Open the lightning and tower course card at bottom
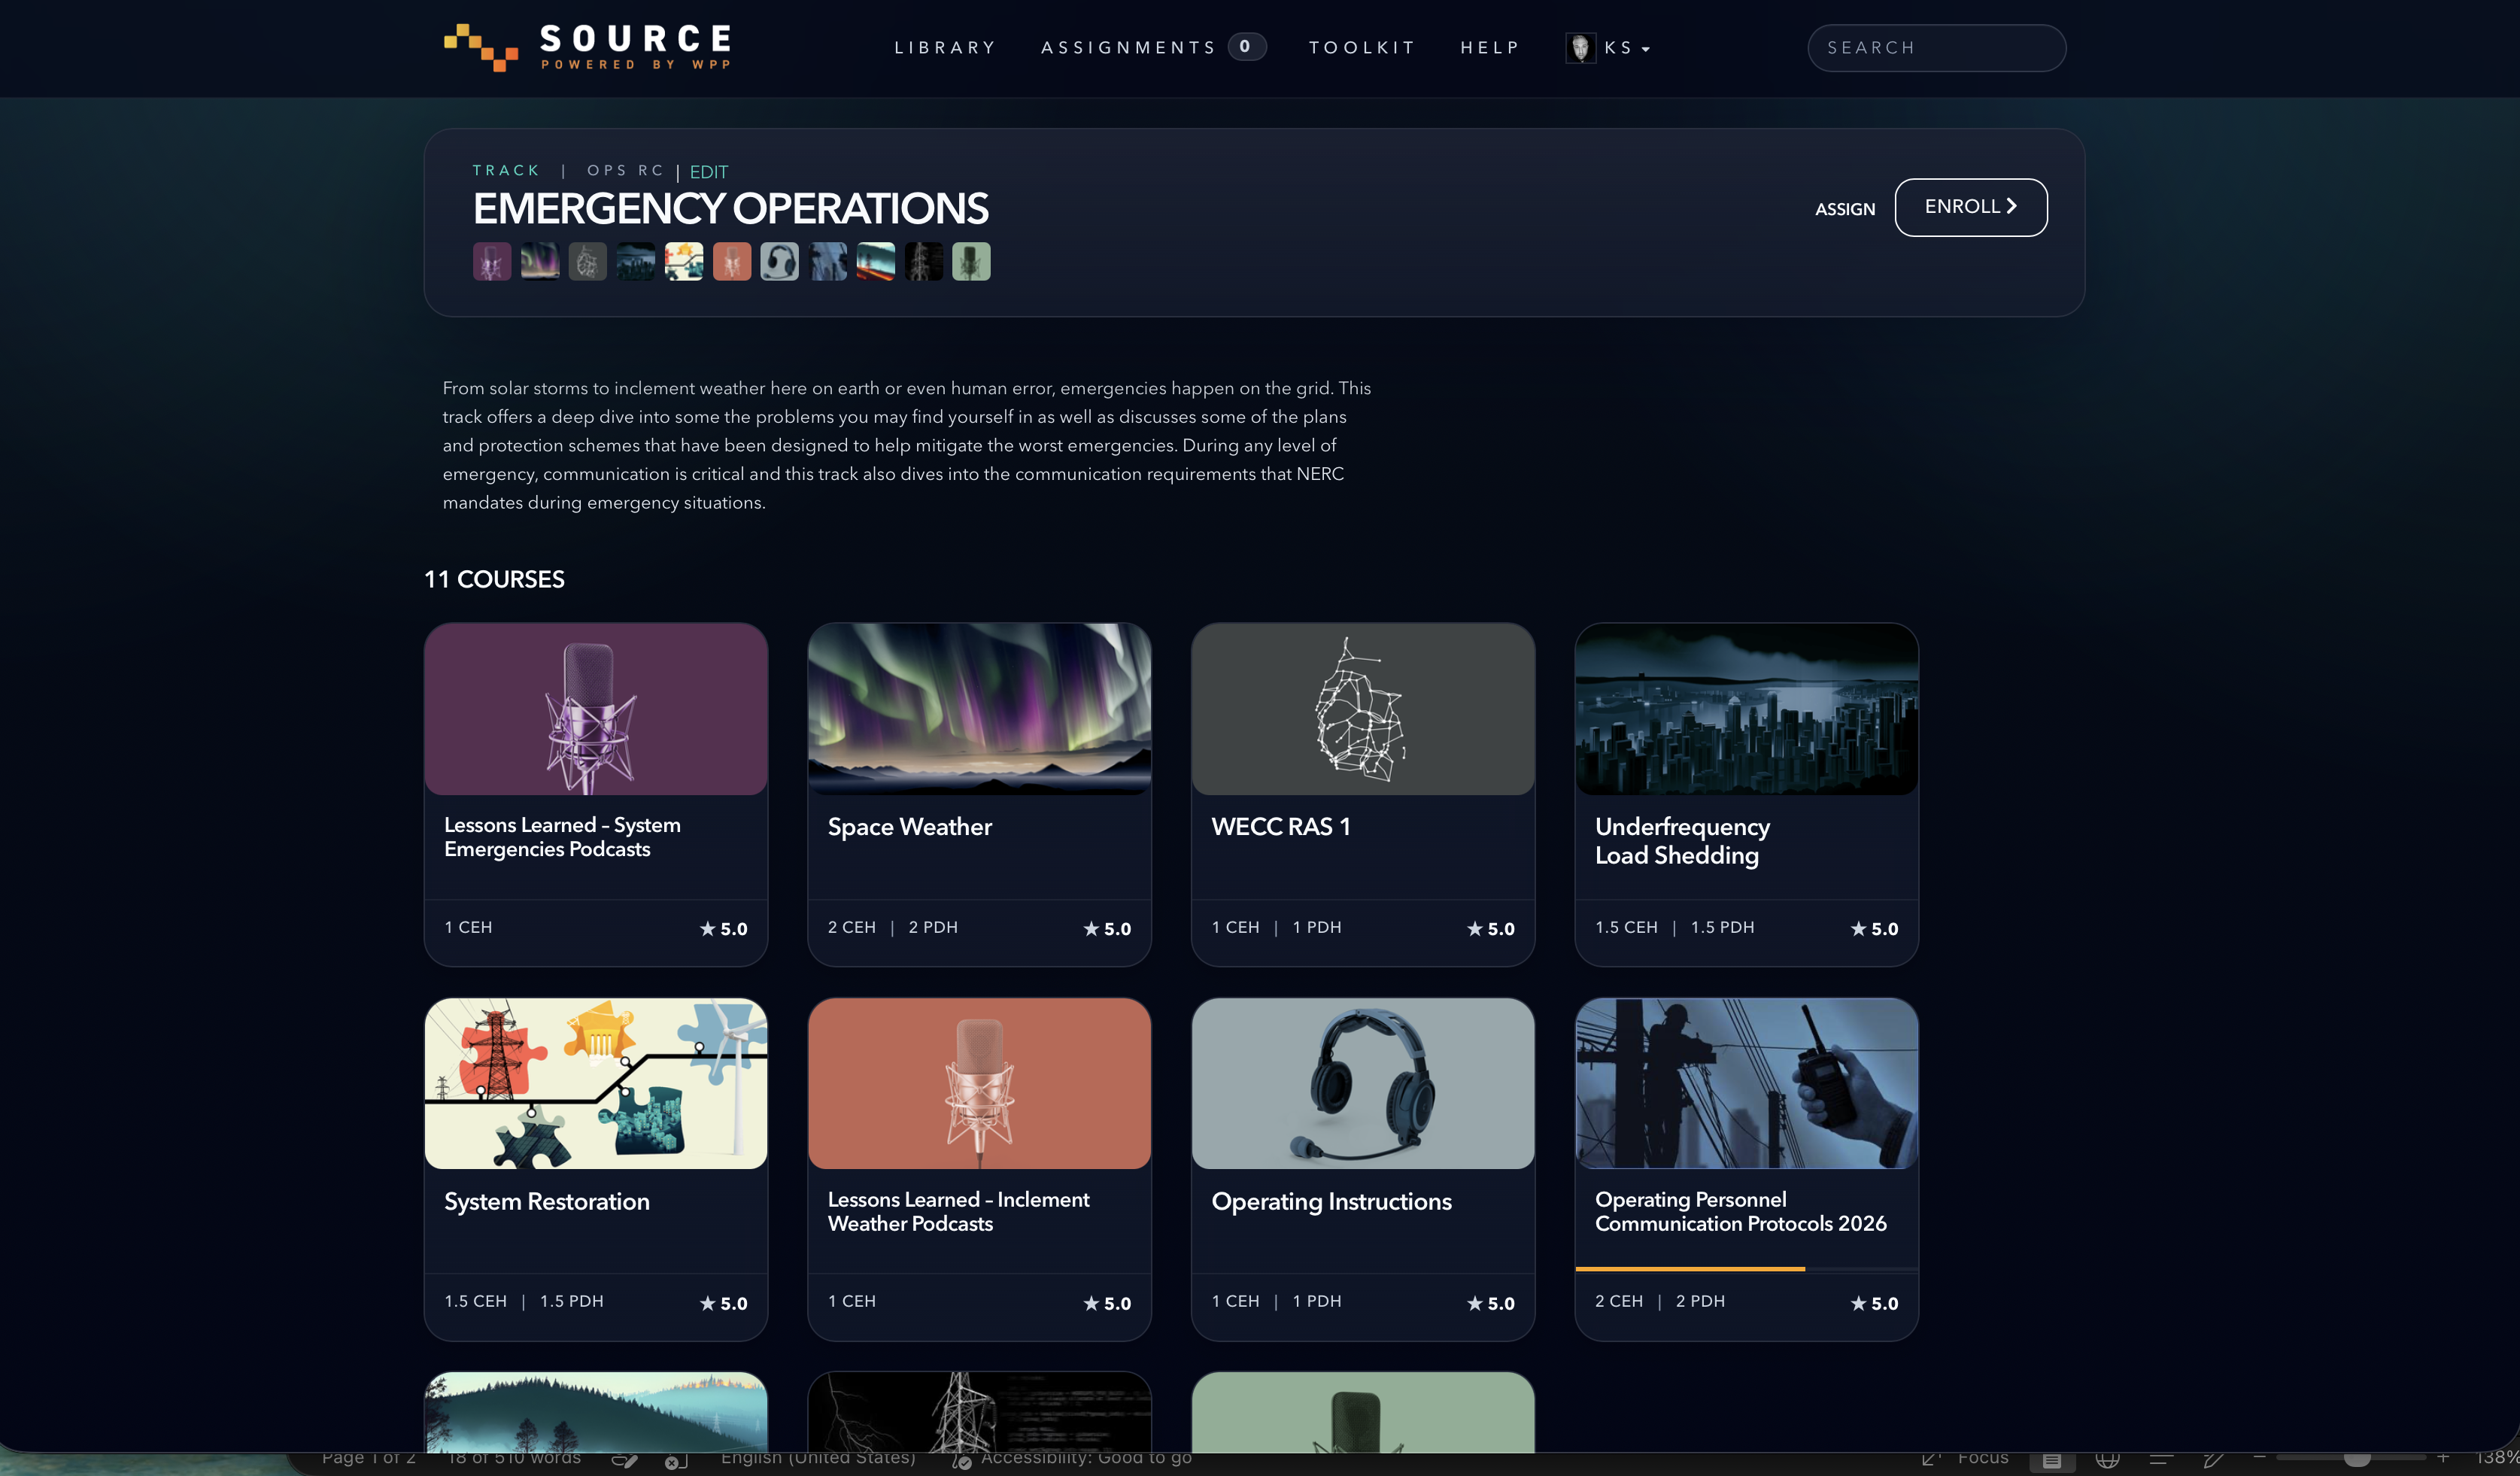 pos(979,1412)
